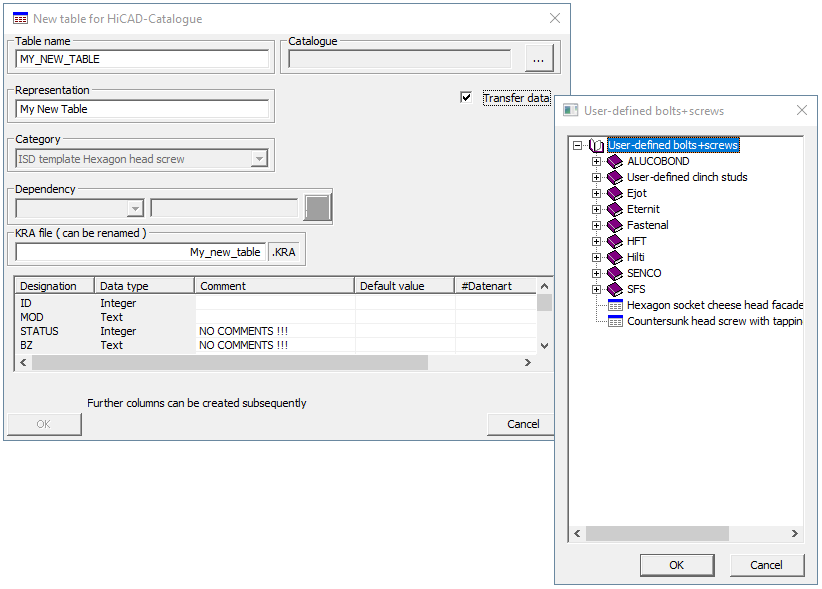The width and height of the screenshot is (822, 589).
Task: Click the Dependency text field
Action: (224, 208)
